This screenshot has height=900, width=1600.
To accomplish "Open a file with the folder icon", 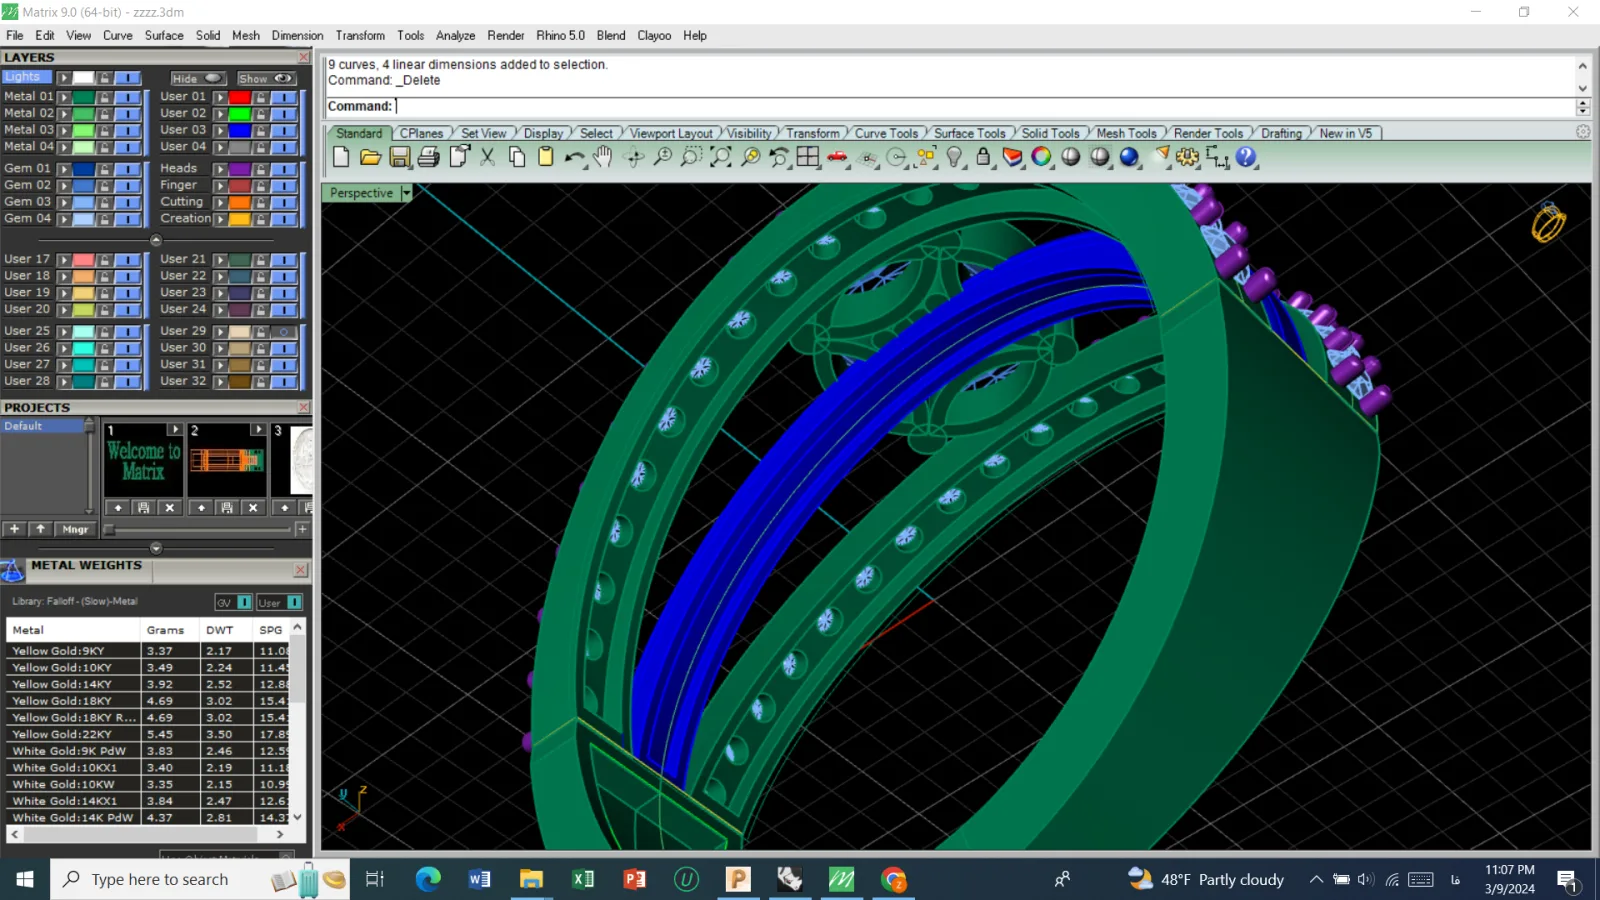I will (370, 157).
